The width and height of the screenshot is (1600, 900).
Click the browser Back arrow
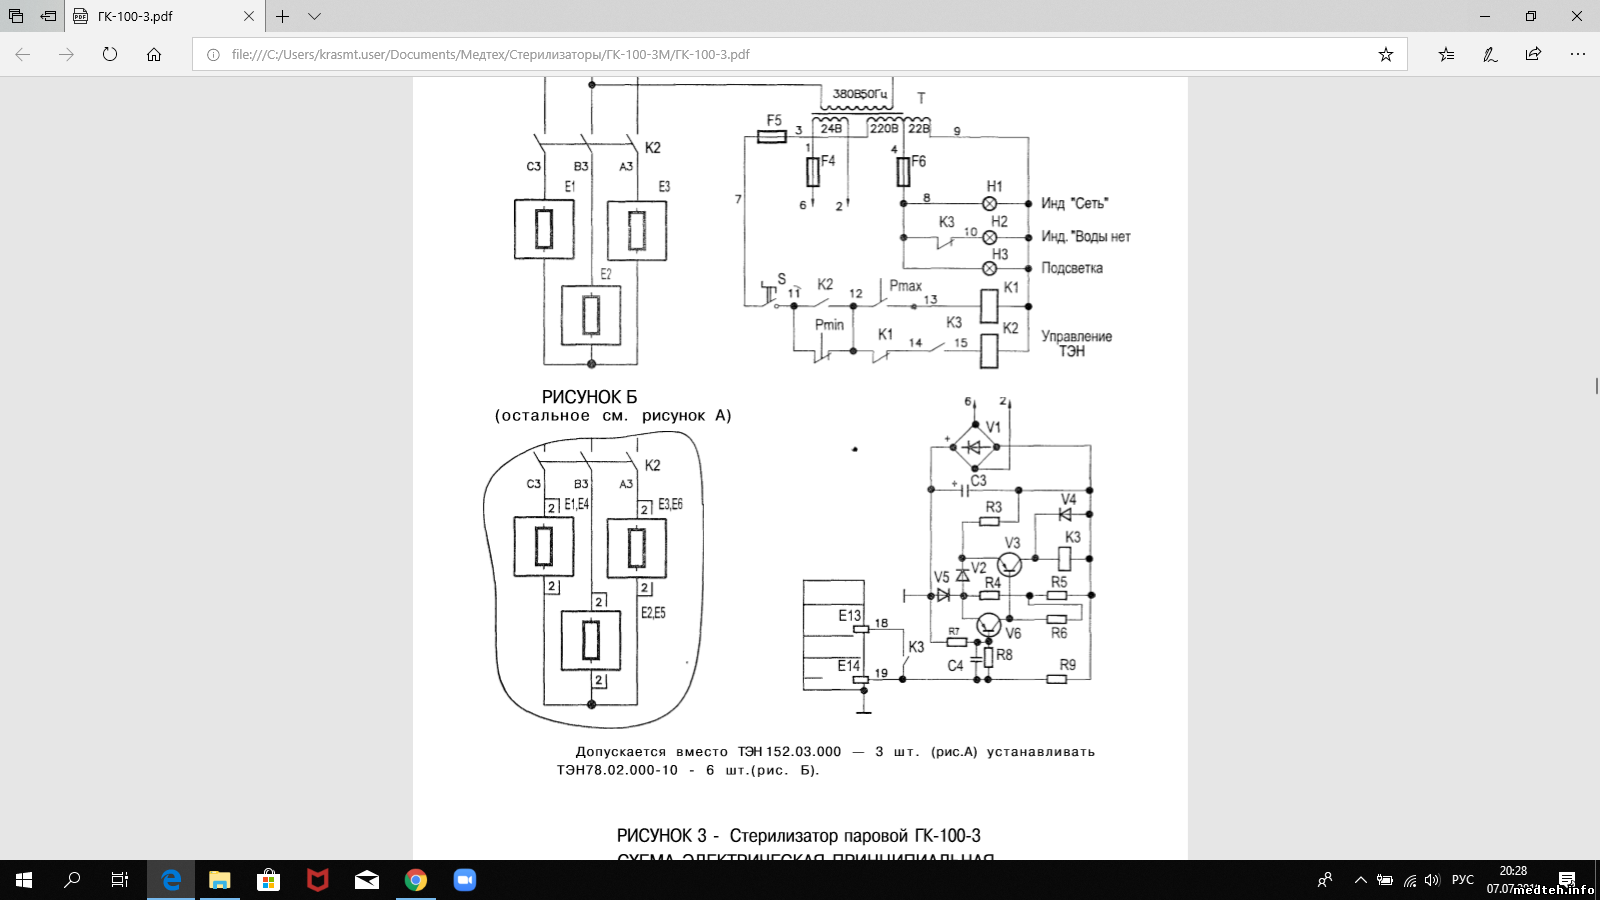(23, 54)
